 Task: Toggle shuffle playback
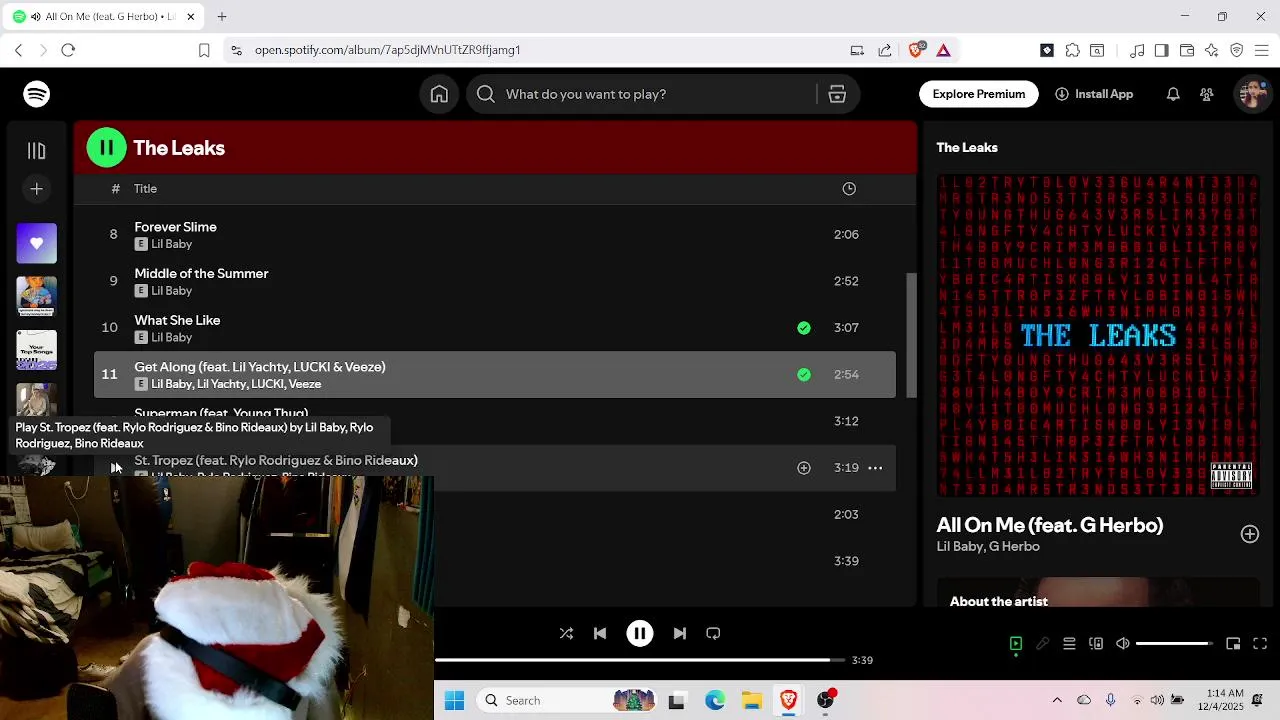click(566, 633)
